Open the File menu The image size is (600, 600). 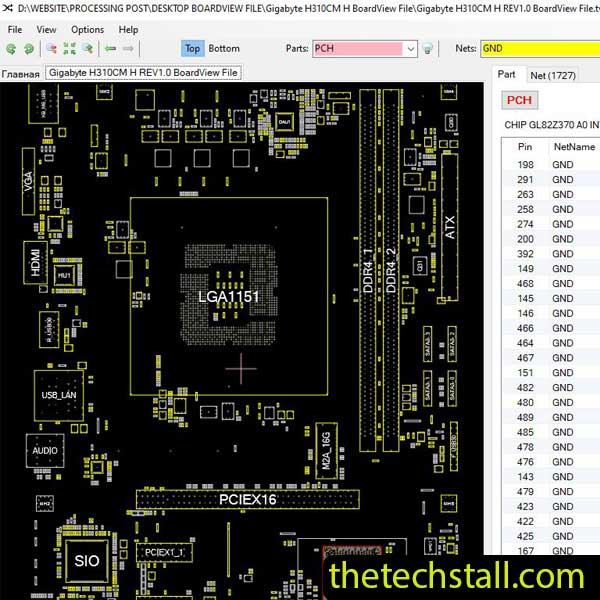(15, 30)
